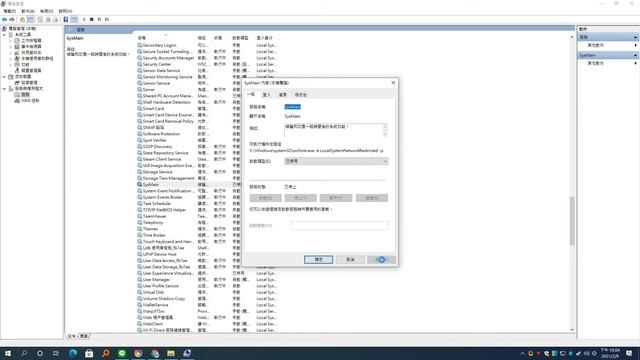Select the WebClient service row
This screenshot has width=640, height=360.
207,324
